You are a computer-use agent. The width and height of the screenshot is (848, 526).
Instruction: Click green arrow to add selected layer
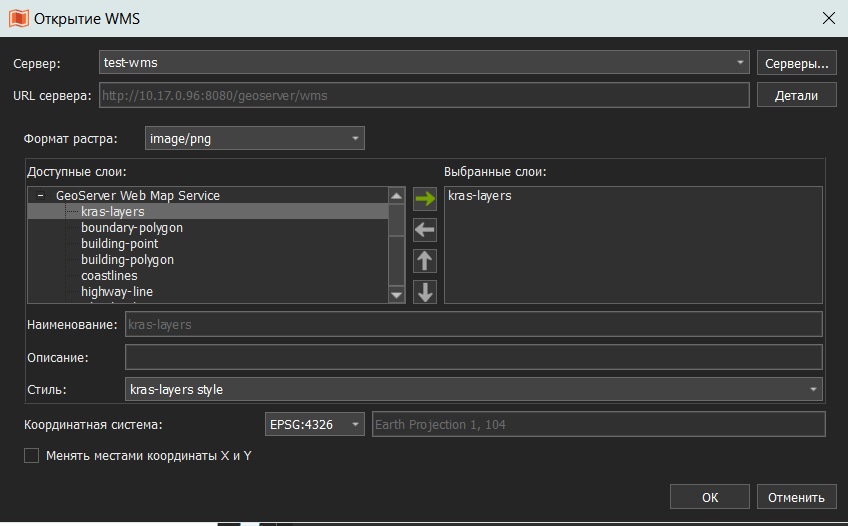(x=425, y=199)
